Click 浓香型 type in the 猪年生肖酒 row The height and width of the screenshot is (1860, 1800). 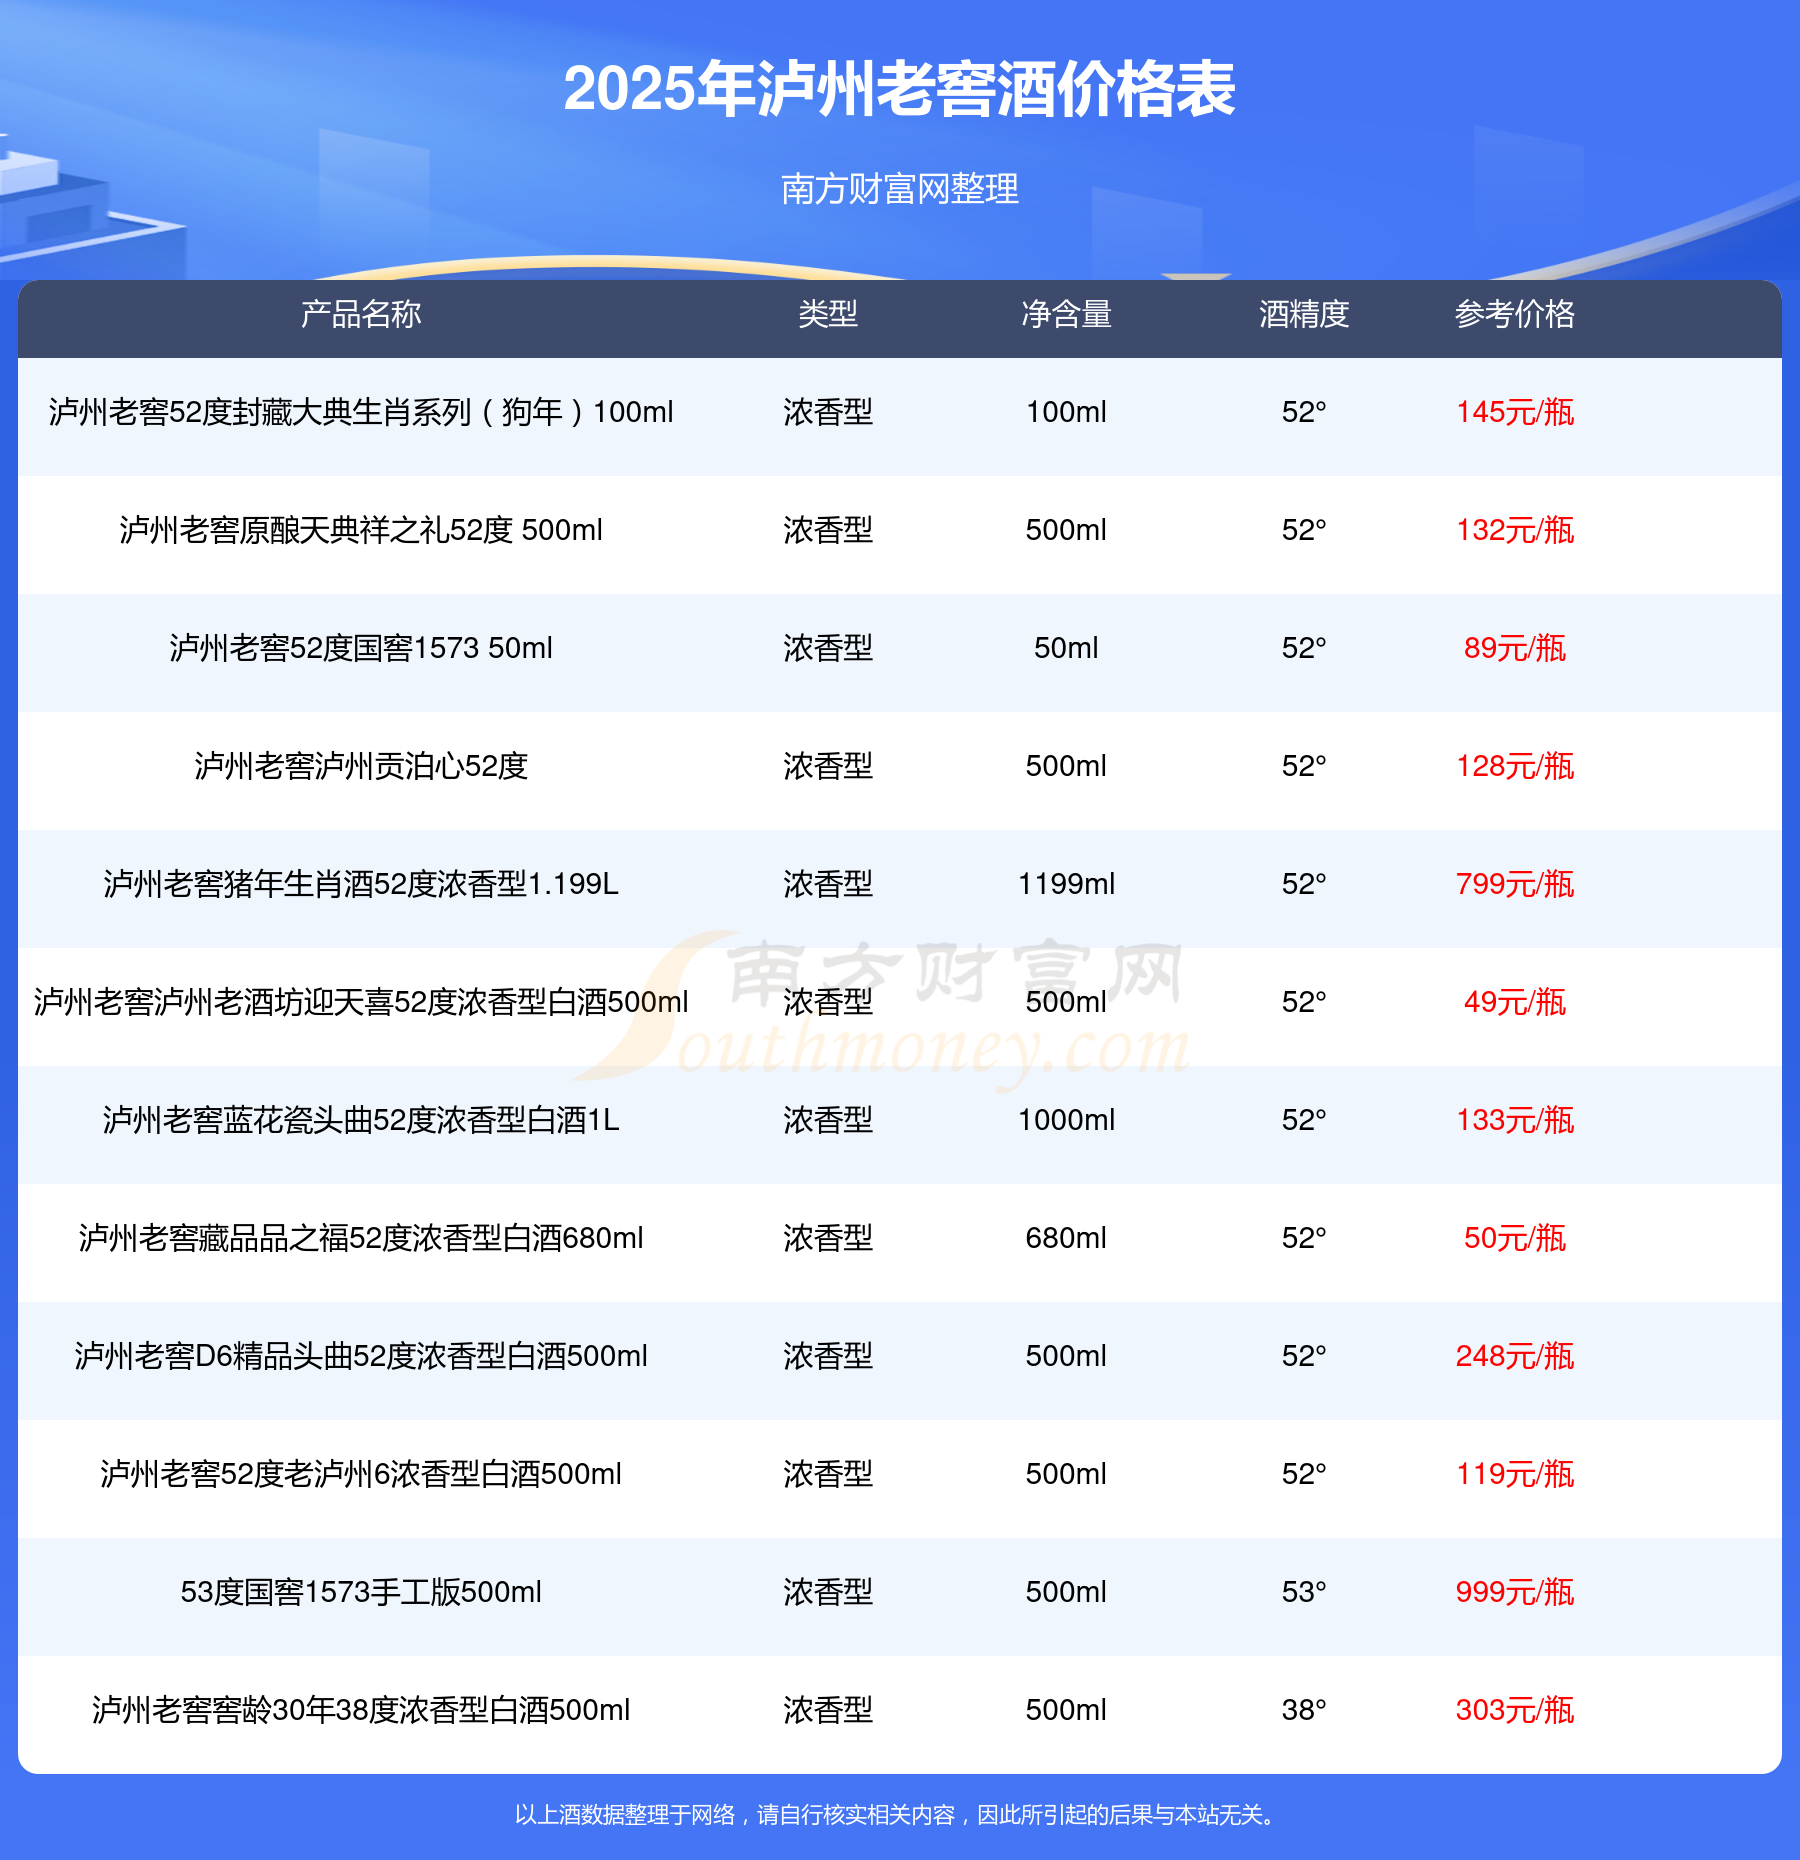point(828,884)
